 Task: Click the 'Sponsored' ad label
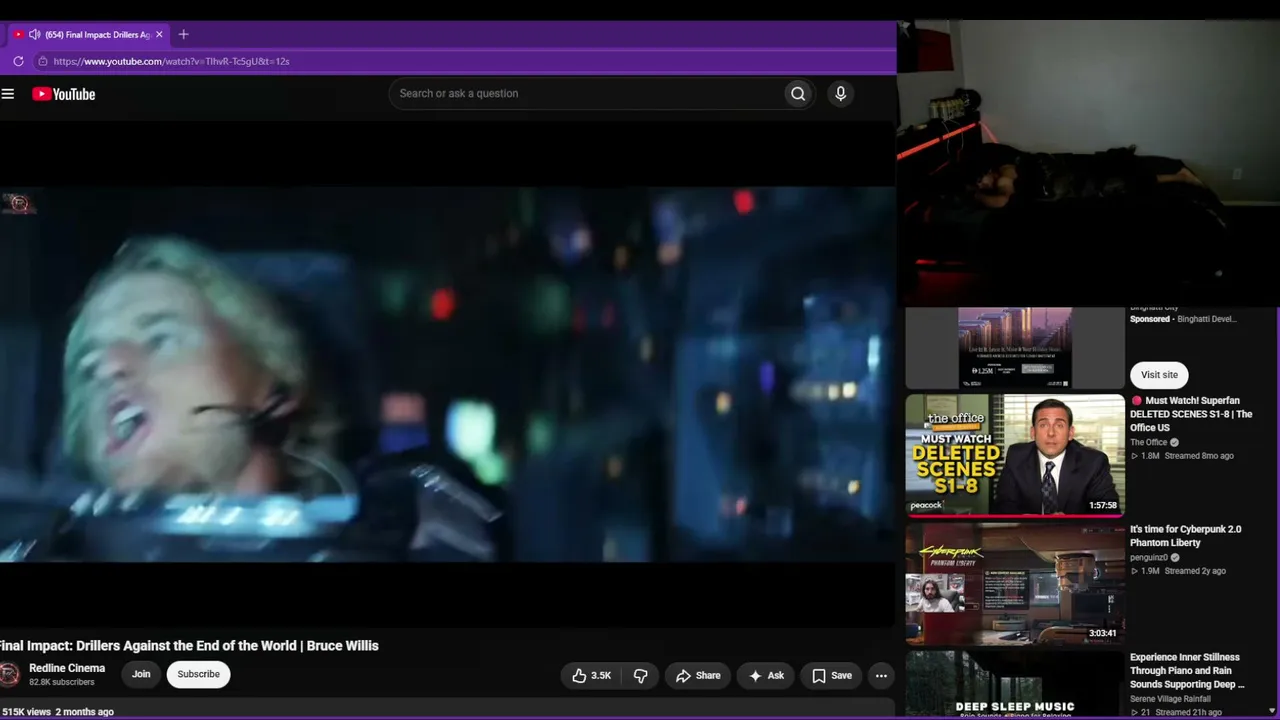(x=1150, y=319)
